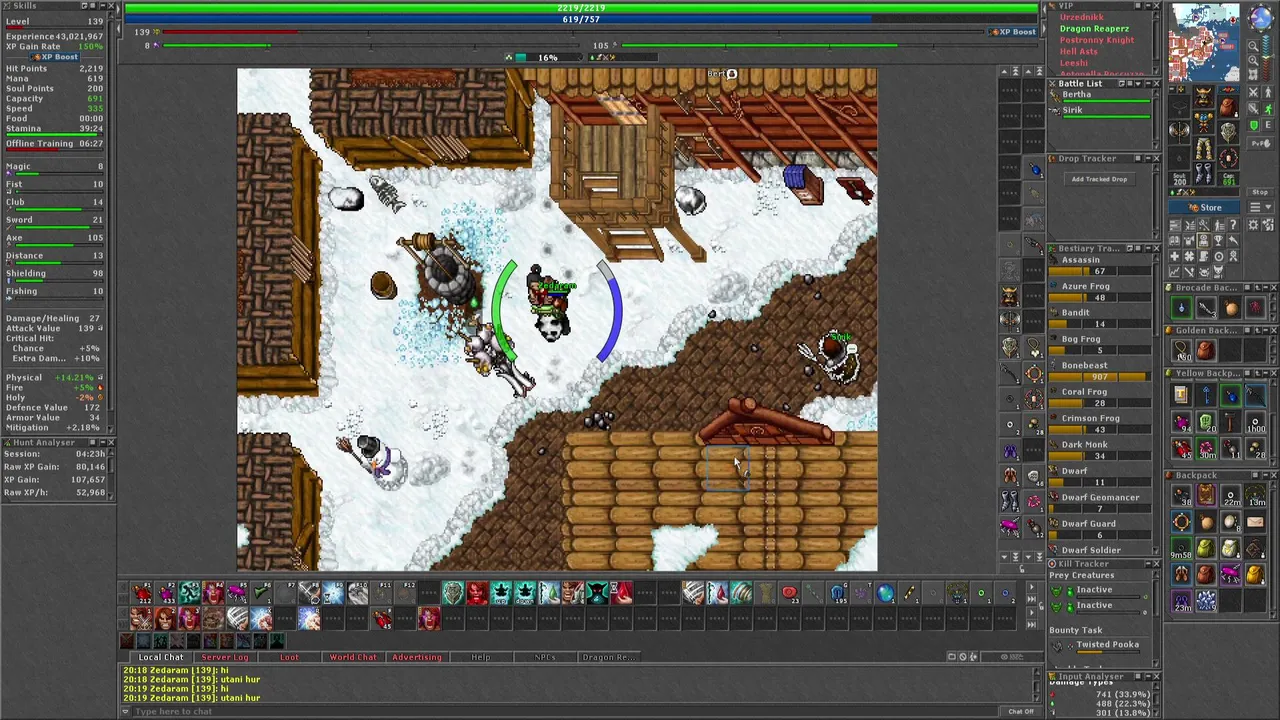
Task: Click the 16% progress indicator
Action: [547, 57]
